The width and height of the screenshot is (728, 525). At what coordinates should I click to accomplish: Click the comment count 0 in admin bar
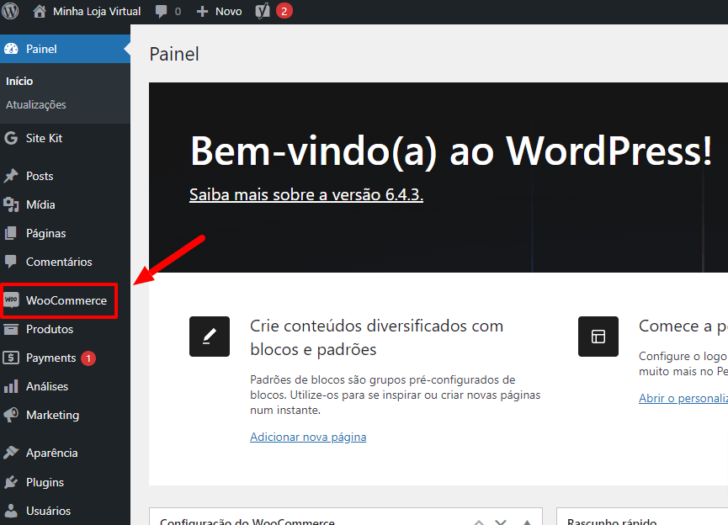[x=178, y=11]
